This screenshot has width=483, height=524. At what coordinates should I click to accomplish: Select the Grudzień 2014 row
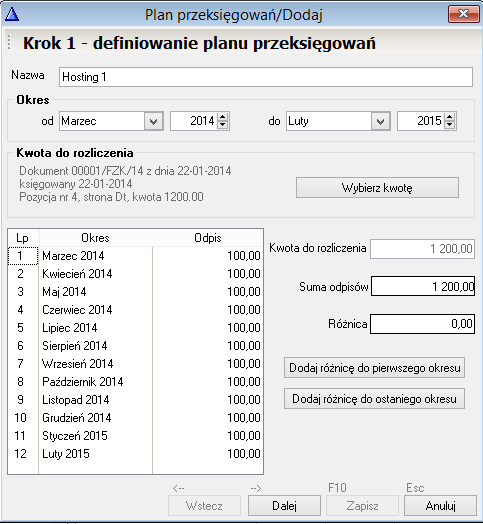tap(135, 418)
